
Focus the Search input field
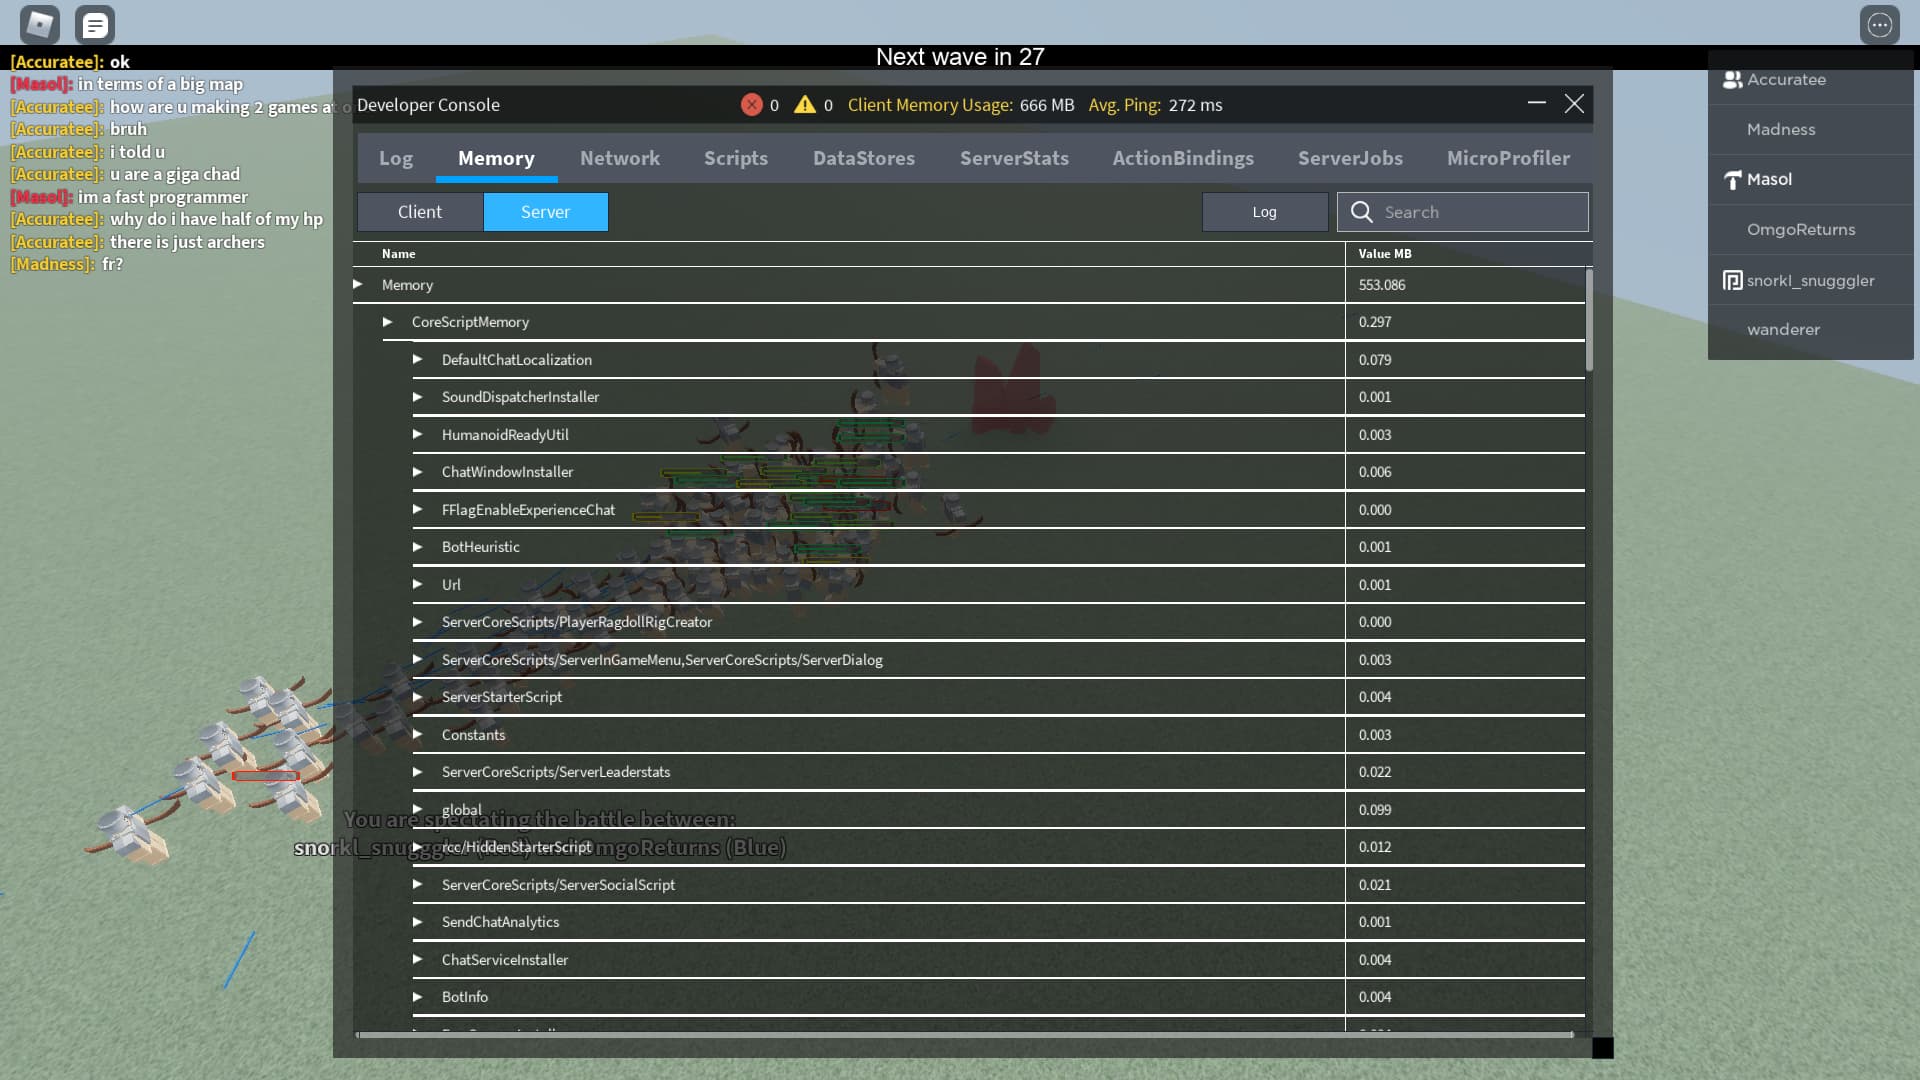tap(1463, 212)
